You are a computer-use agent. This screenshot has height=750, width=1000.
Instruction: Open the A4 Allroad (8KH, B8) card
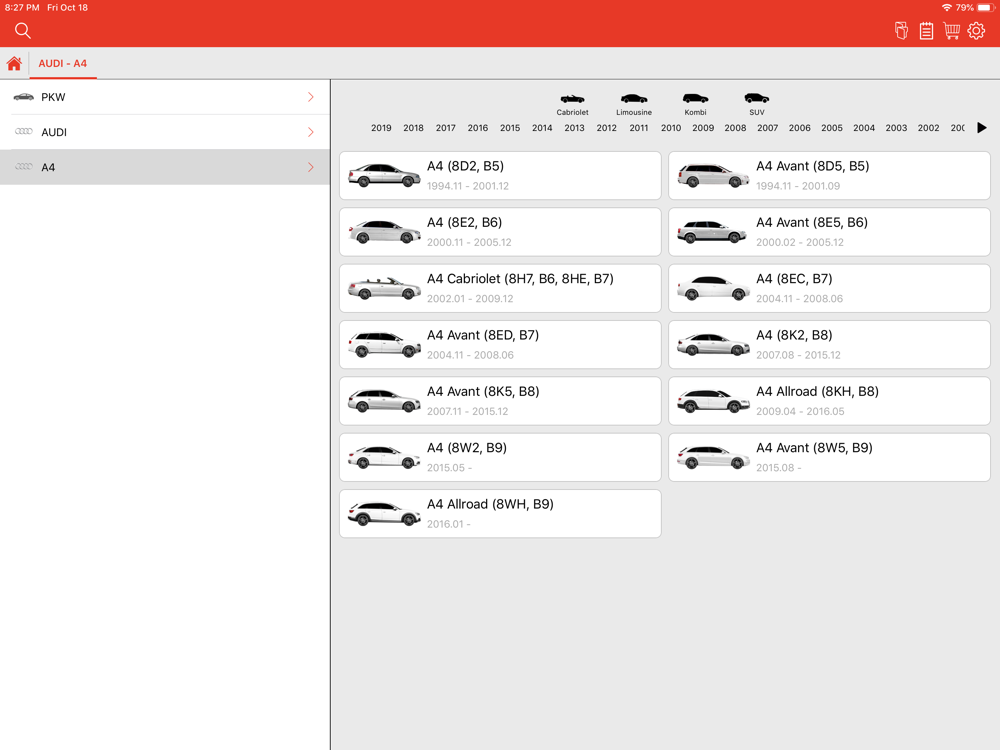829,401
